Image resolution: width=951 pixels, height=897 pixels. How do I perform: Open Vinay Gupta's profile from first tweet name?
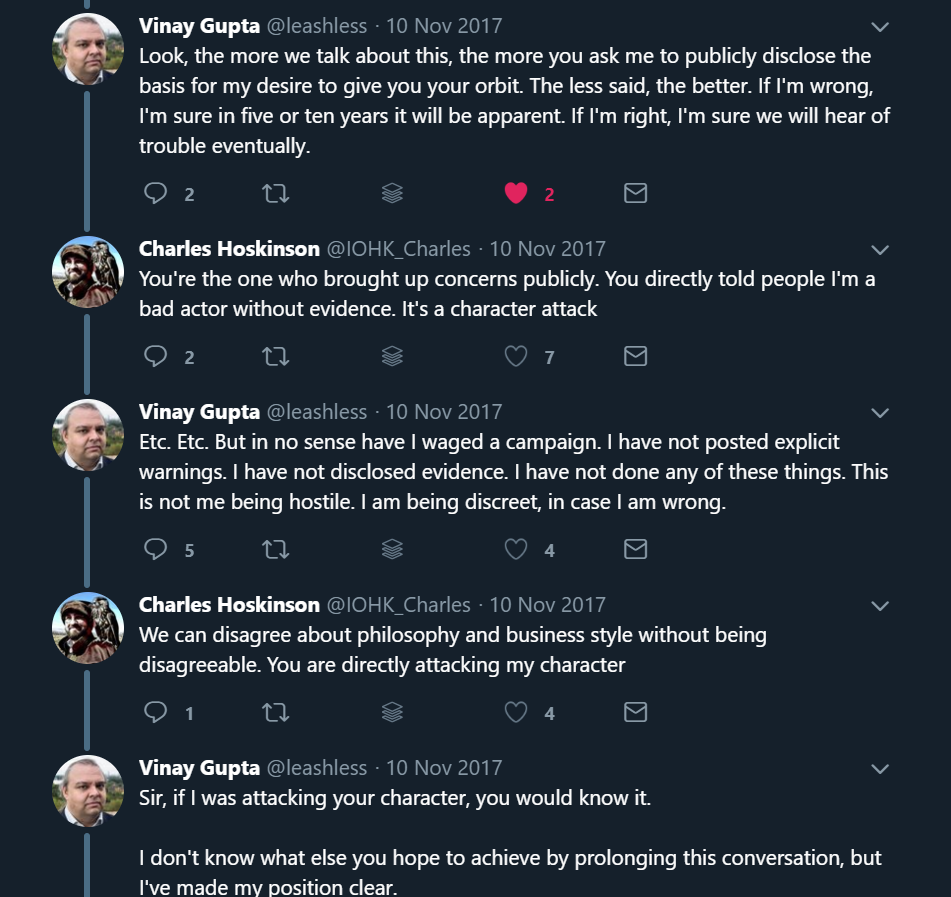pos(197,25)
